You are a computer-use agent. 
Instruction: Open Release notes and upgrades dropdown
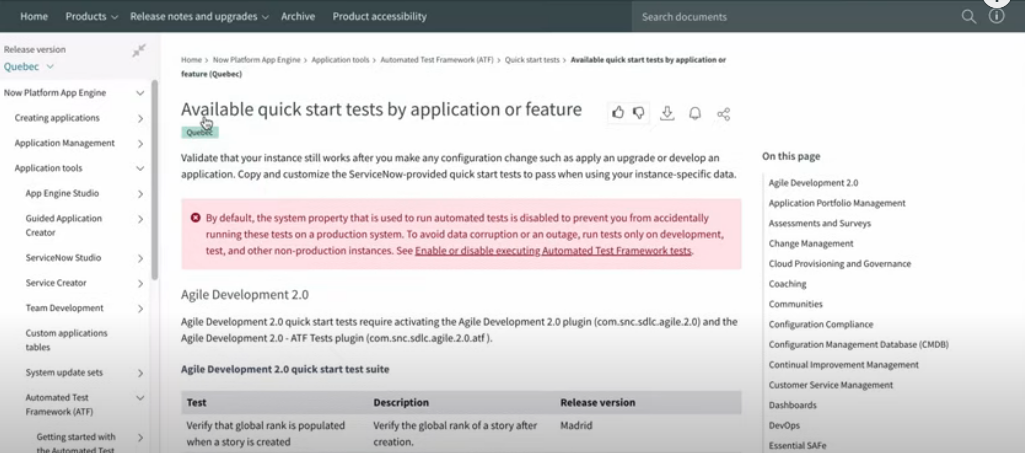(x=199, y=16)
